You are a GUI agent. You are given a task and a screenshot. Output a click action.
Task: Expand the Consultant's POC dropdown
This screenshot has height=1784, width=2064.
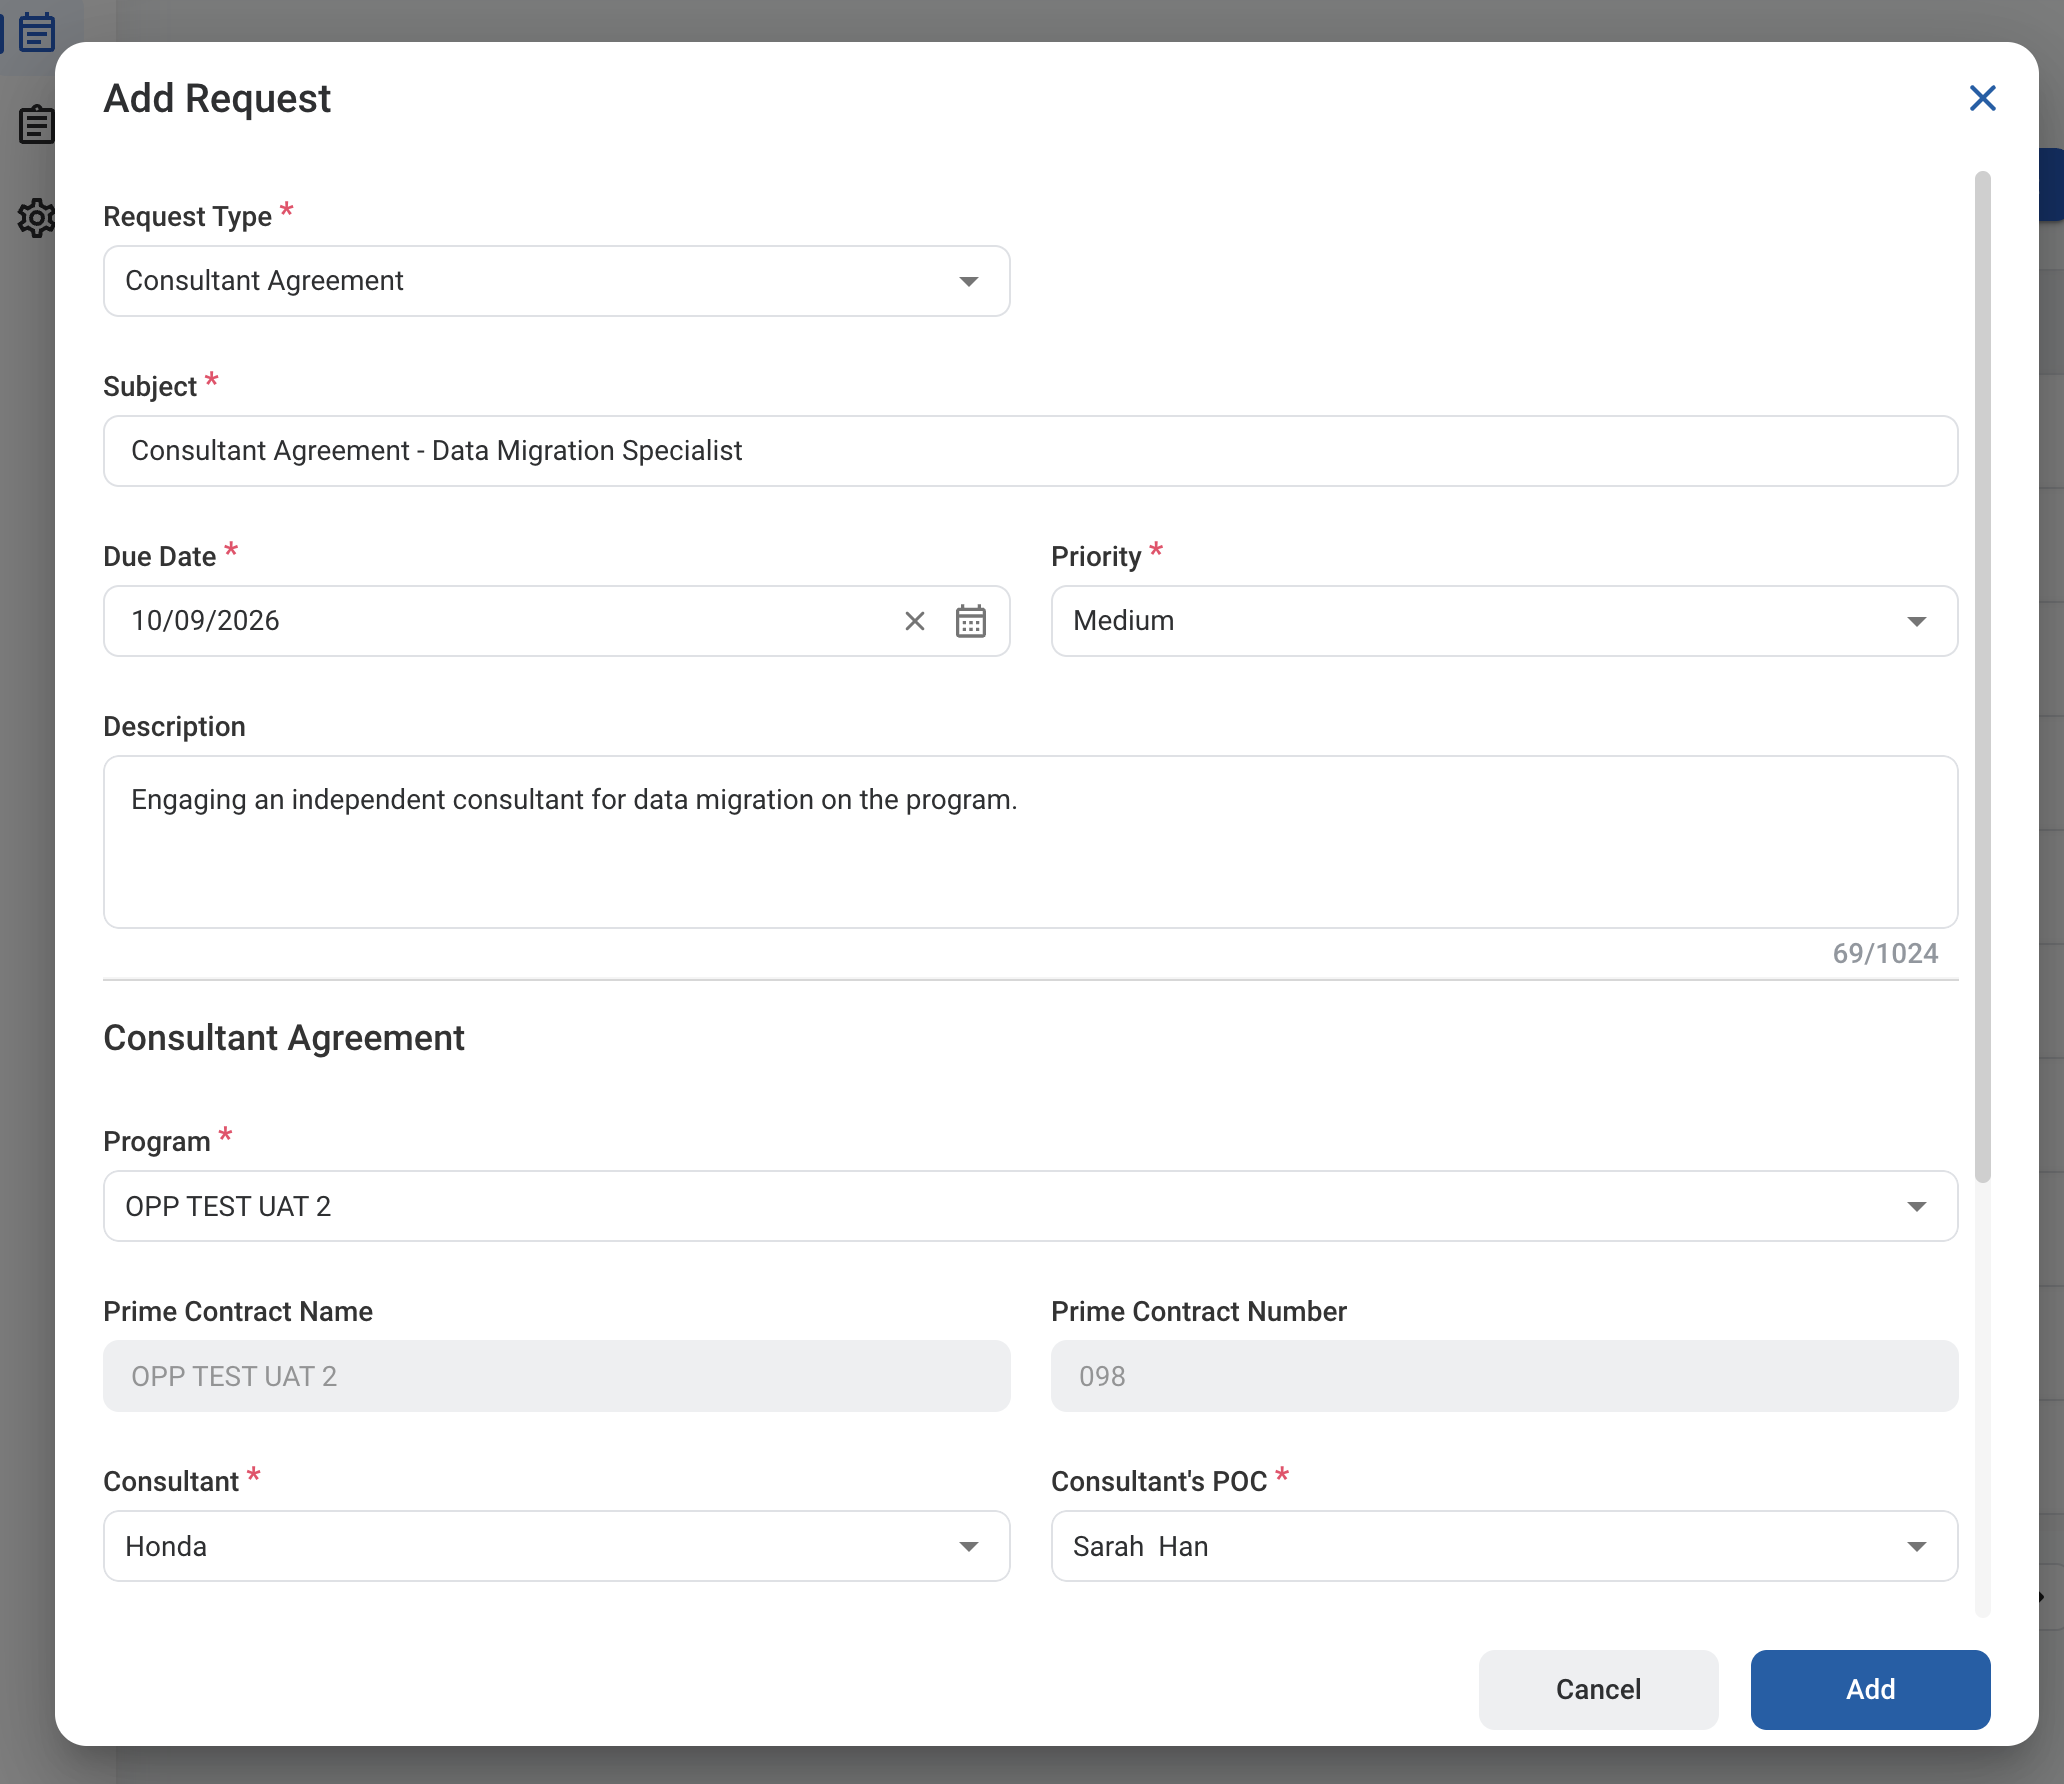[x=1504, y=1546]
